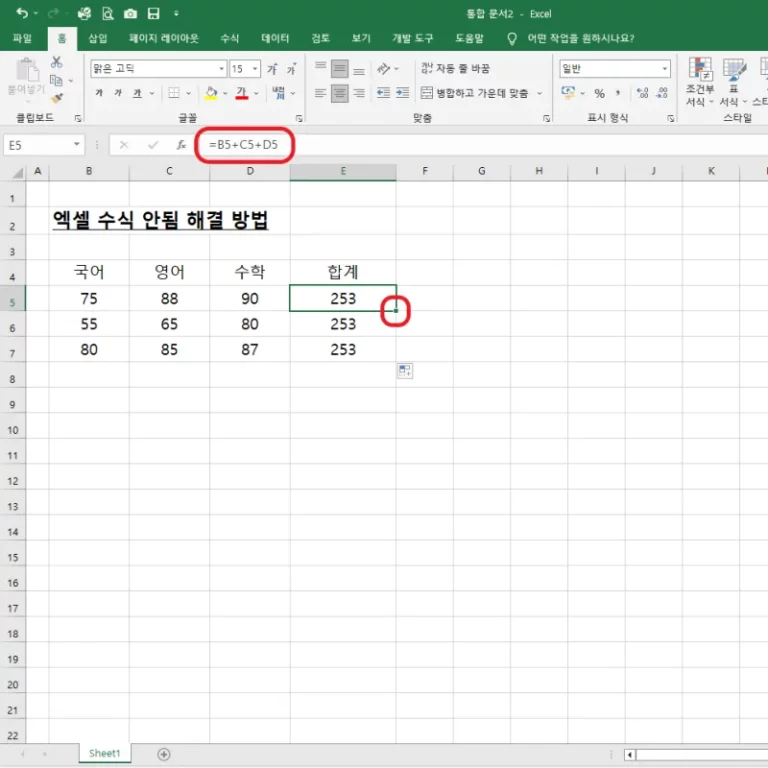Toggle Top Align vertical alignment

(320, 69)
